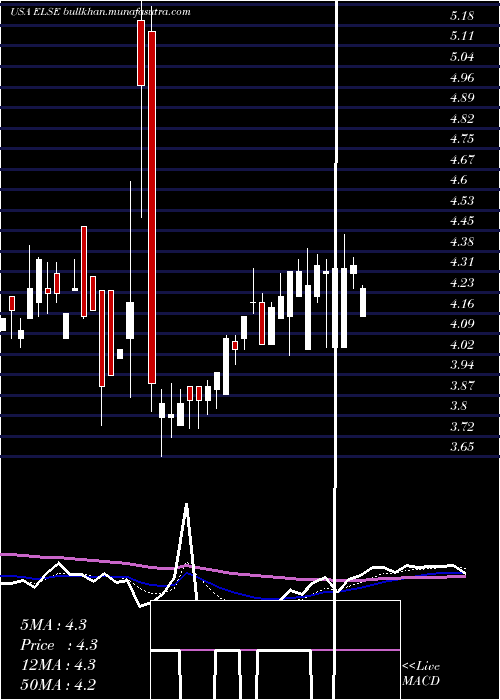Click the 4.67 price axis label

click(462, 159)
